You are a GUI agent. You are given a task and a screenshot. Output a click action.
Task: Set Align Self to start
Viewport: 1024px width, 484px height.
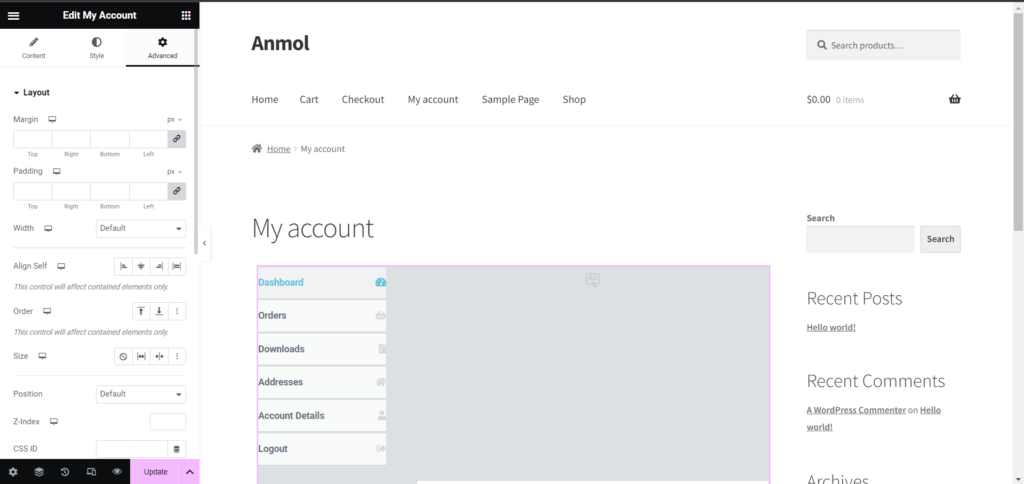[123, 266]
